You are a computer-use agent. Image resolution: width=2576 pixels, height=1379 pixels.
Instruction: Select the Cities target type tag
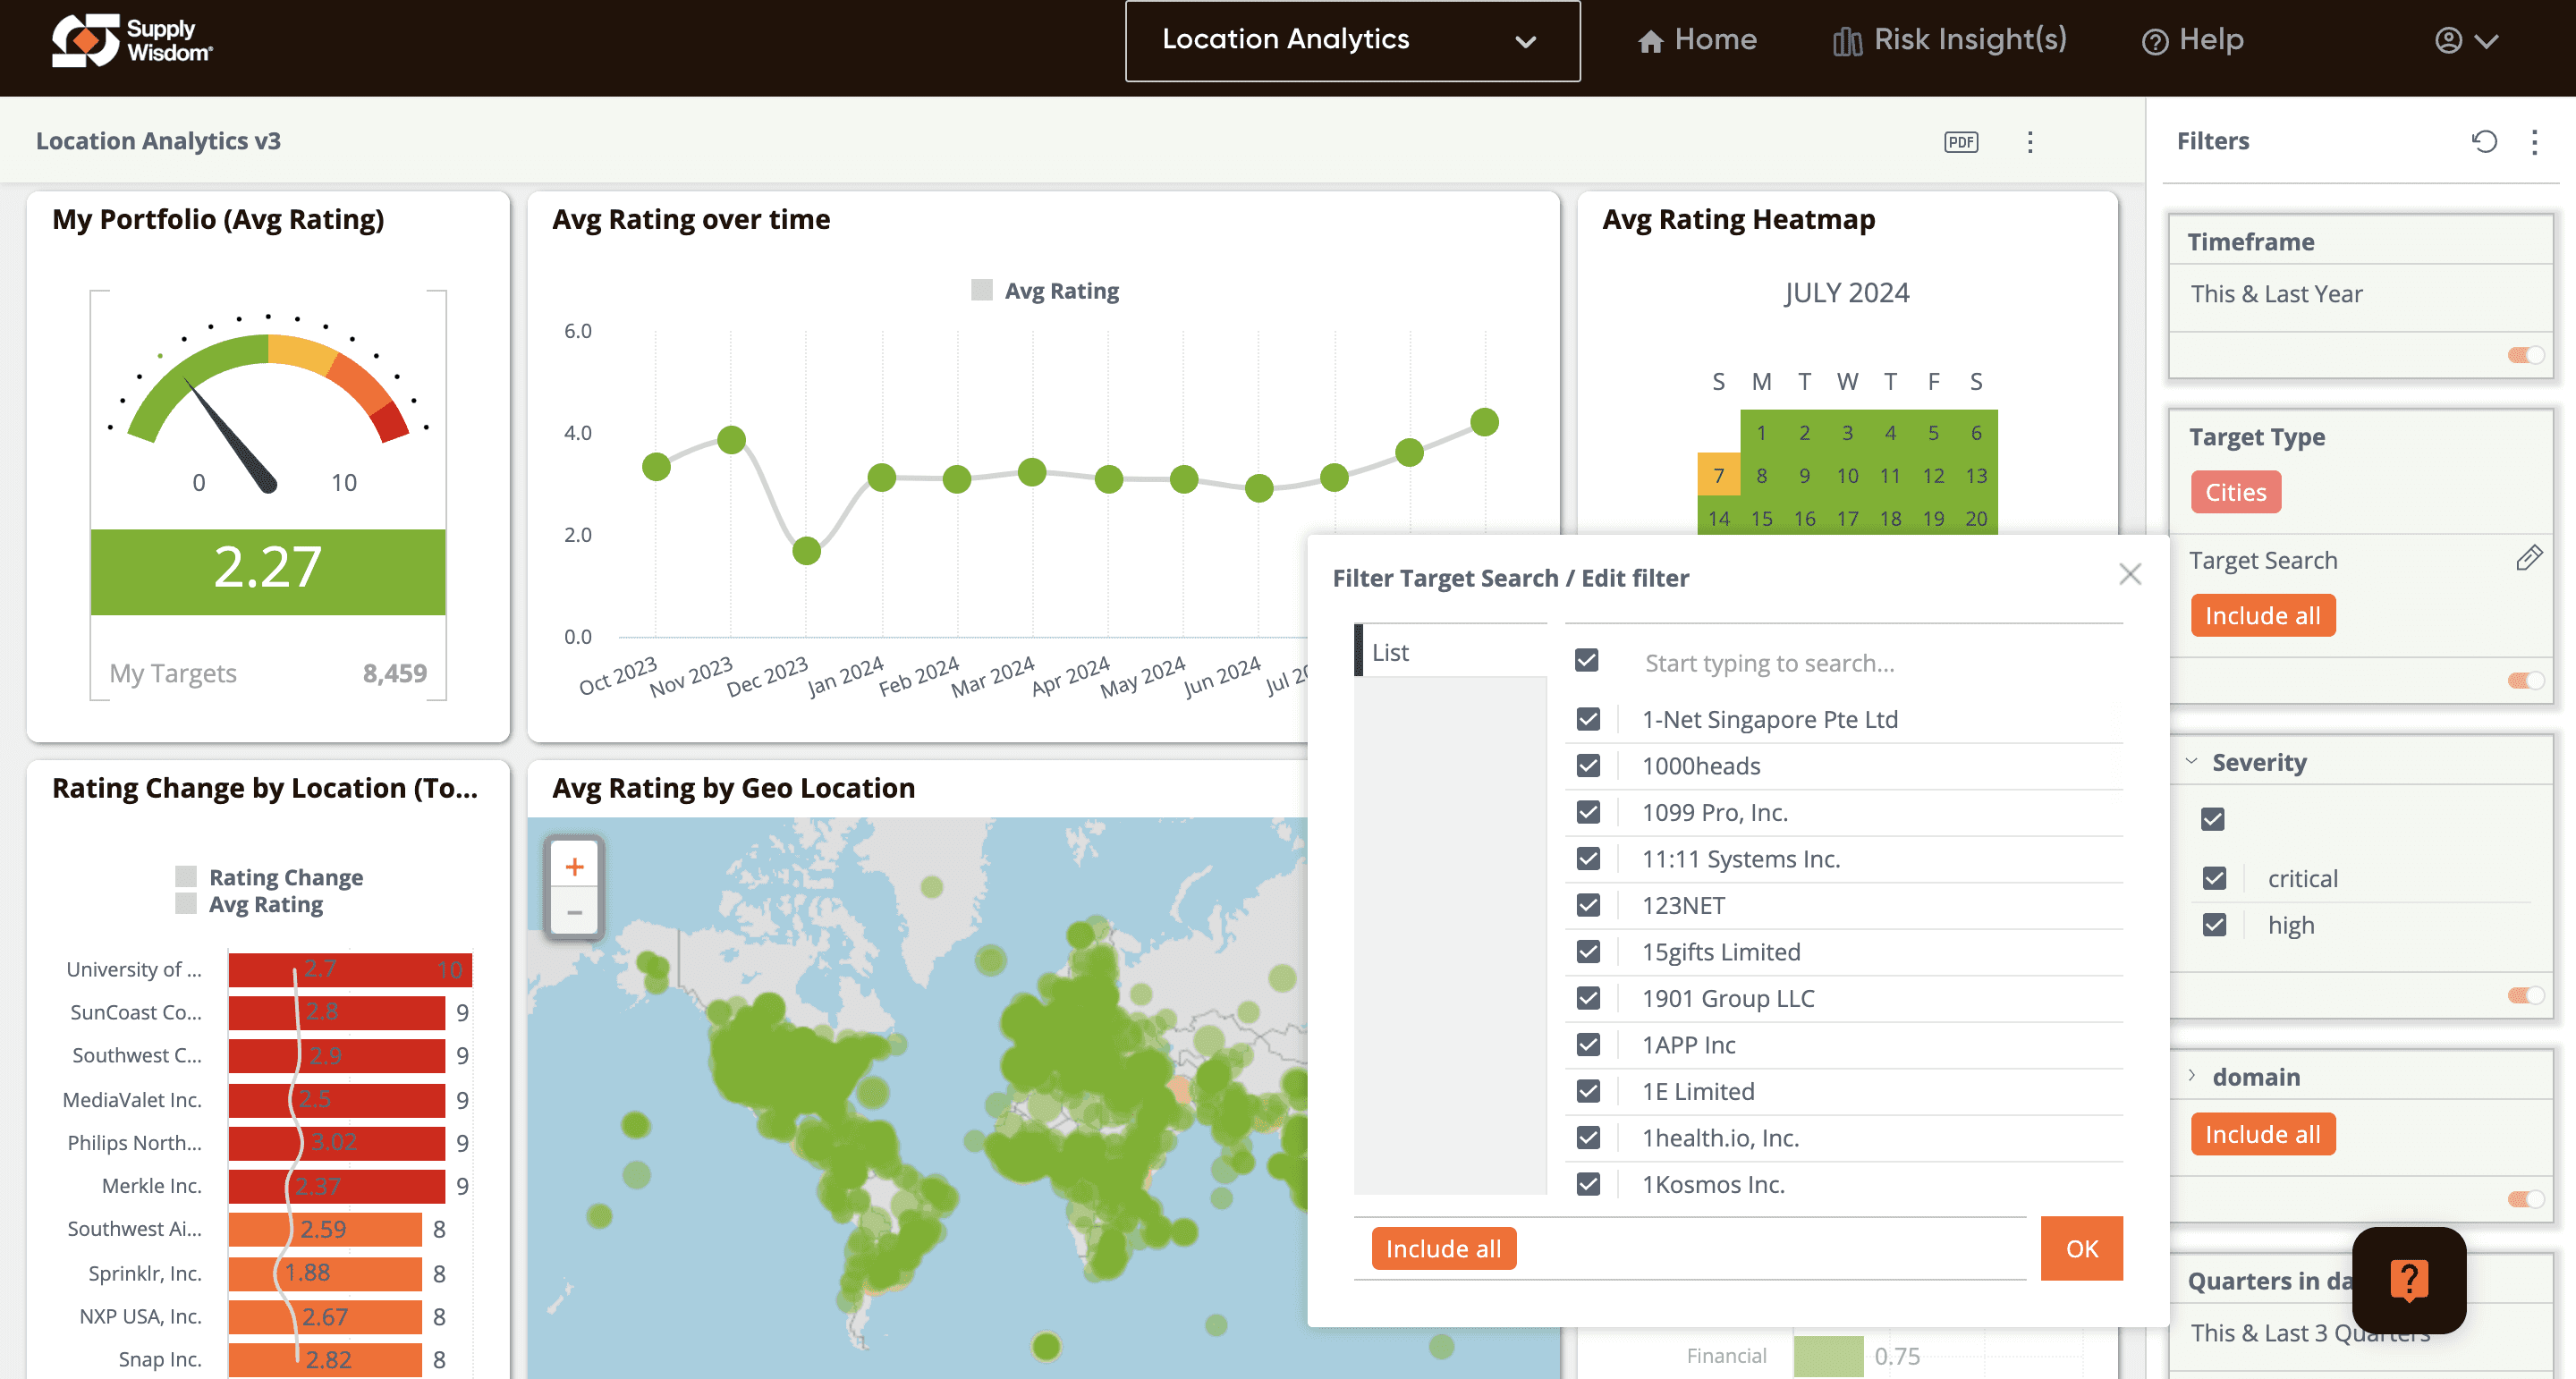point(2235,492)
